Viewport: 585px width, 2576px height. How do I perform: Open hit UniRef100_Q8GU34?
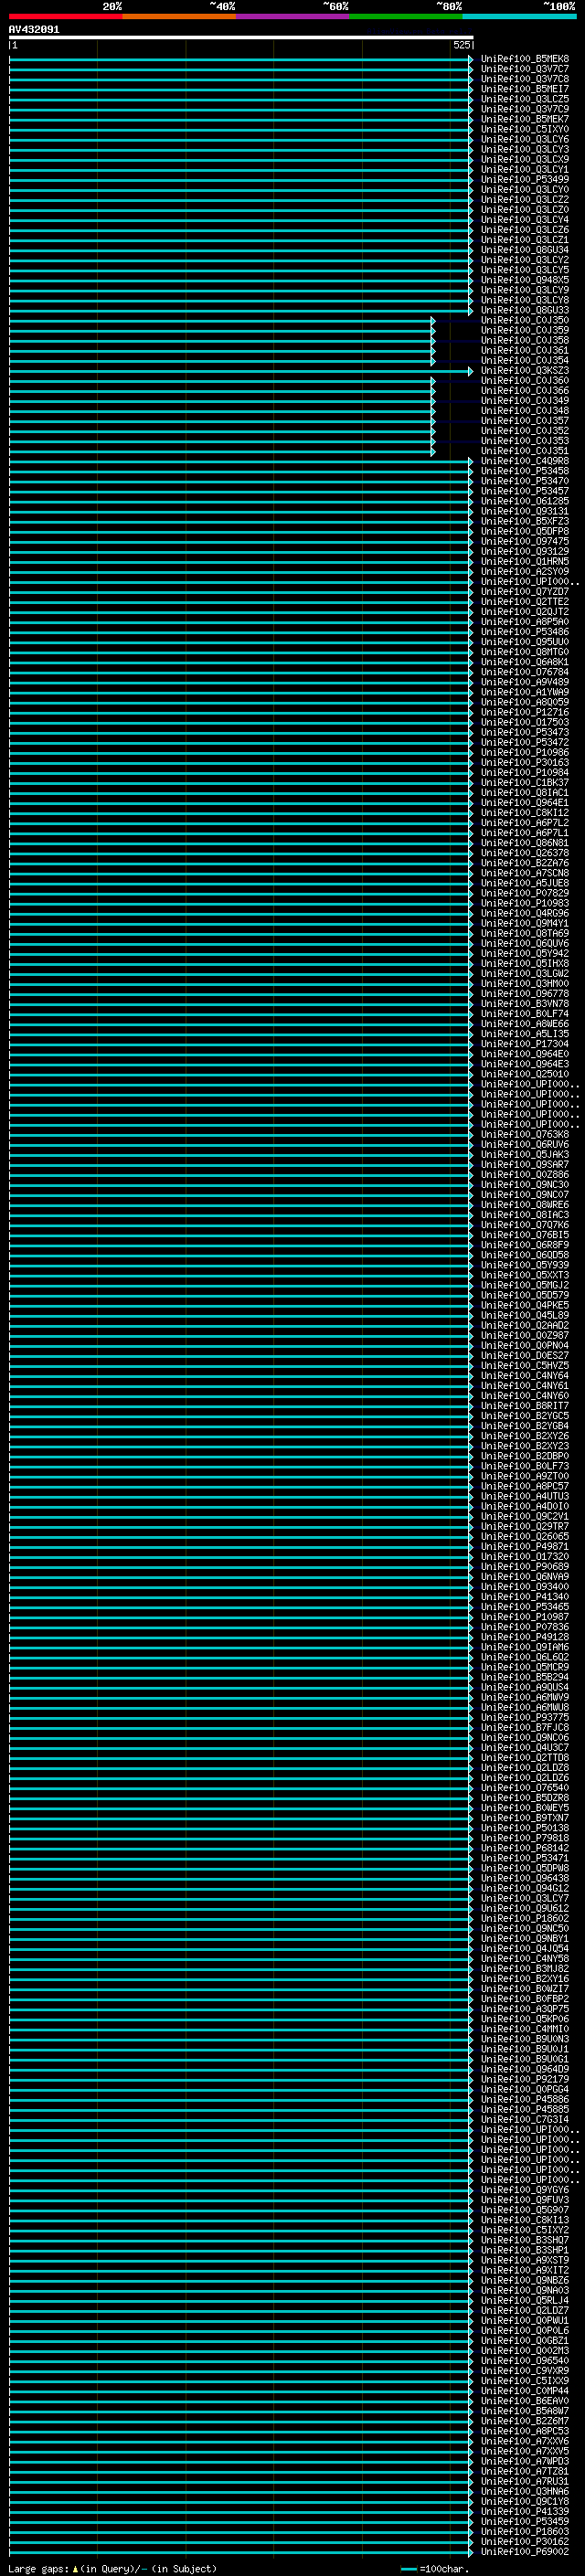tap(524, 250)
